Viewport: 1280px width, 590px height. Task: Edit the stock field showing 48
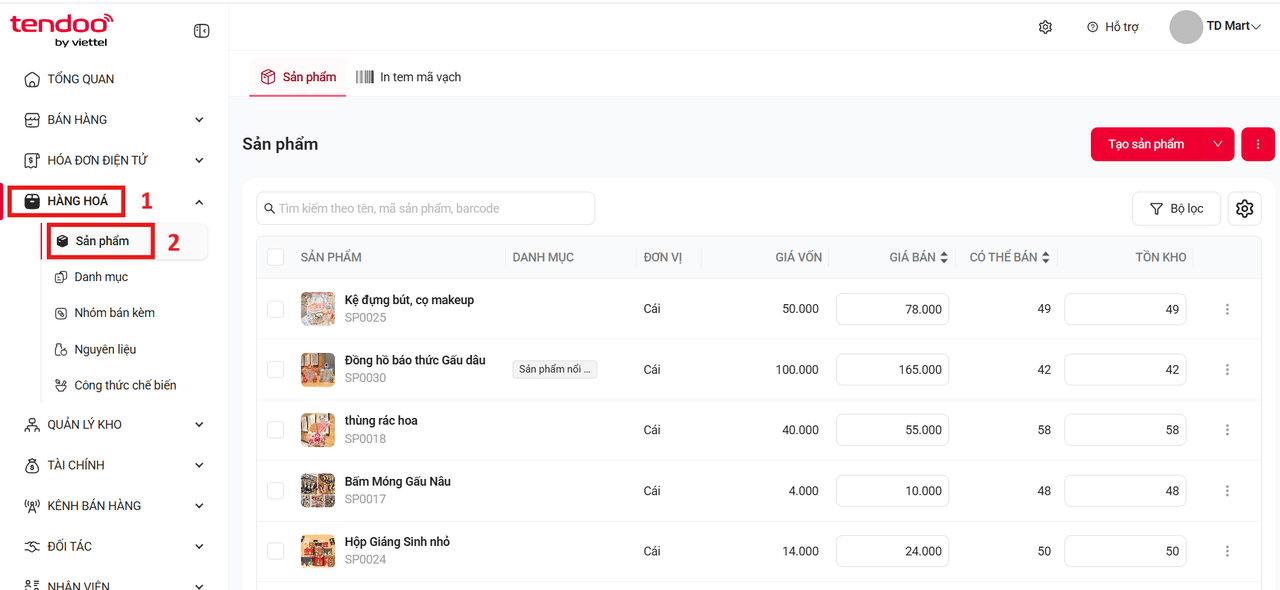pos(1125,491)
